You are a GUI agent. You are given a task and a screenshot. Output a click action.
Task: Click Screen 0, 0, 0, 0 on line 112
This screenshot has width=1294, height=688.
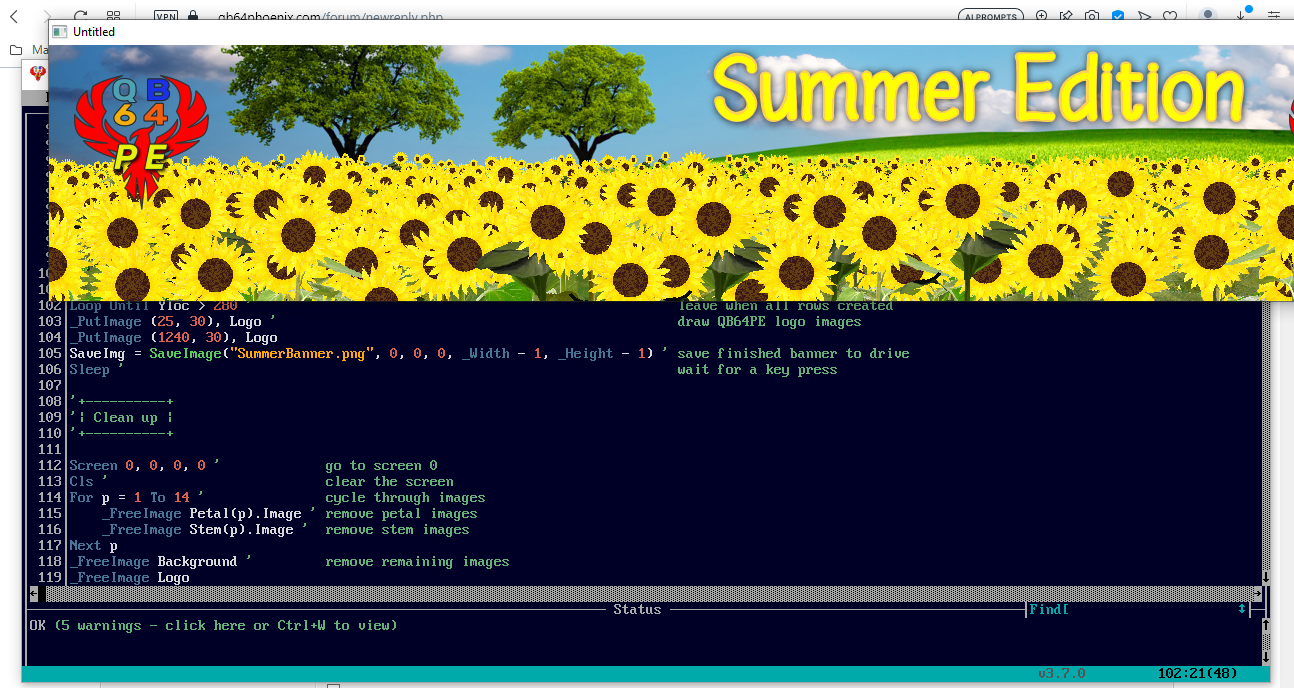coord(137,465)
